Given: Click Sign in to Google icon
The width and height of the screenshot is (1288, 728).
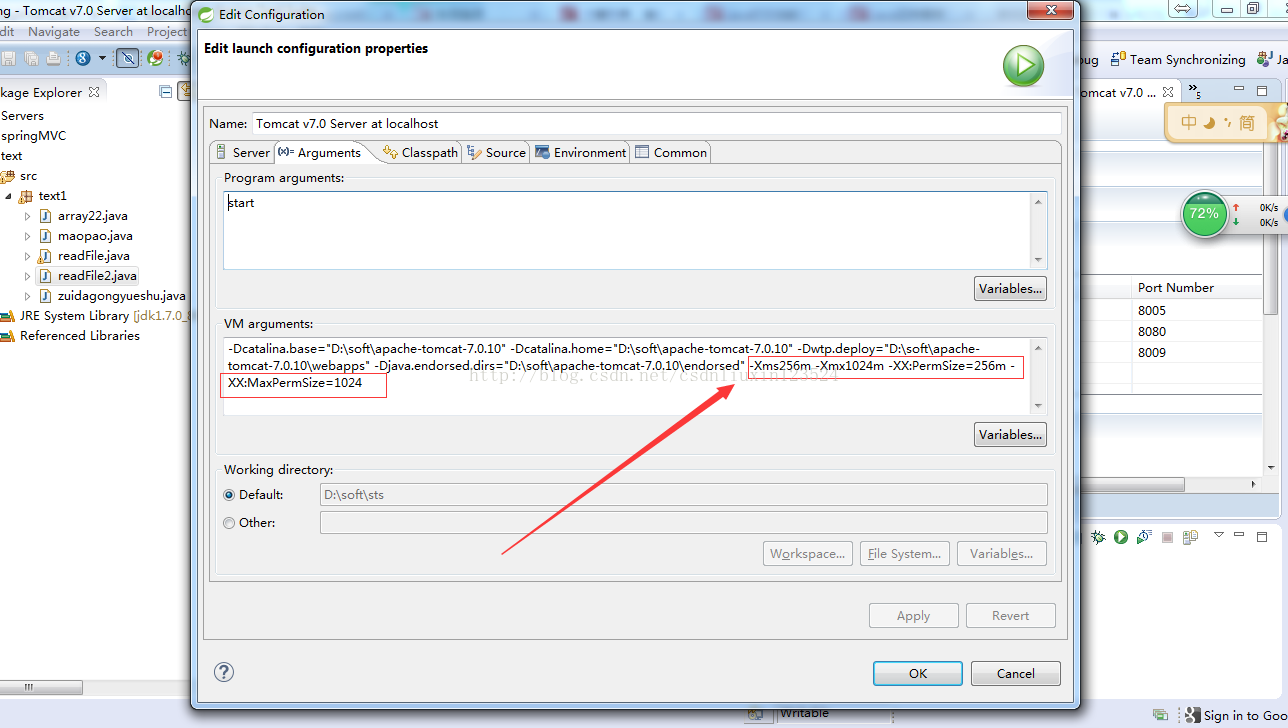Looking at the screenshot, I should pyautogui.click(x=1192, y=715).
